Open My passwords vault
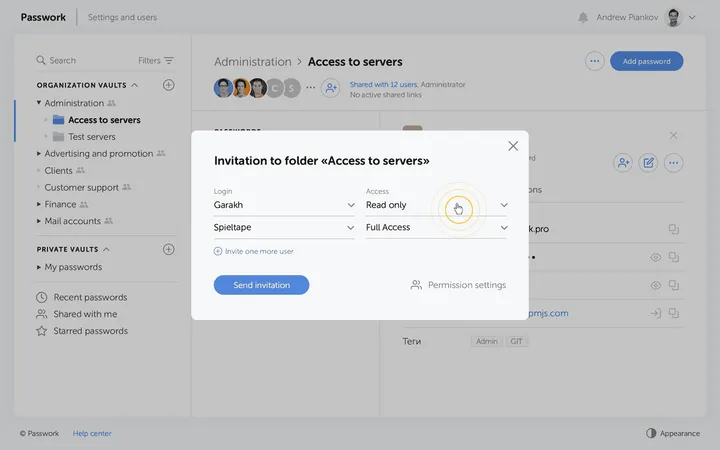 73,267
